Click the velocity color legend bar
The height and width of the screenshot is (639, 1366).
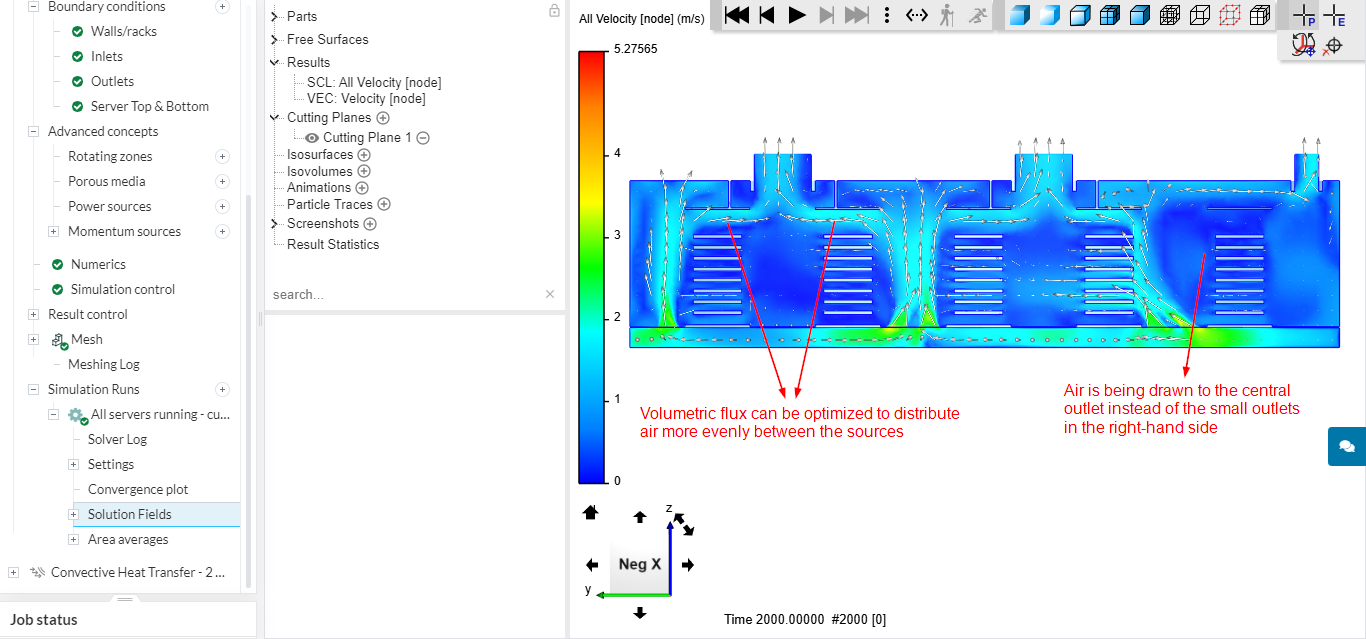(592, 266)
